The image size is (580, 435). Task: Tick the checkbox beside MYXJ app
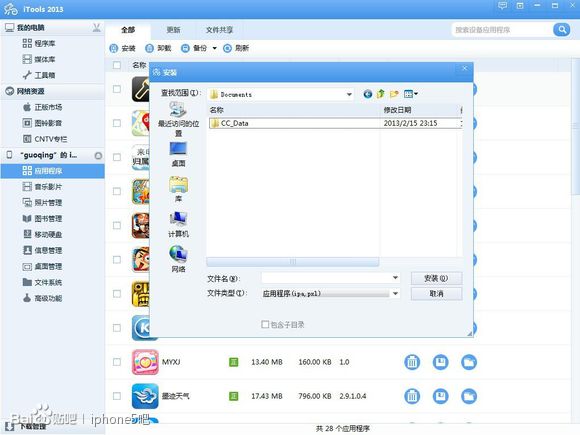click(x=117, y=362)
